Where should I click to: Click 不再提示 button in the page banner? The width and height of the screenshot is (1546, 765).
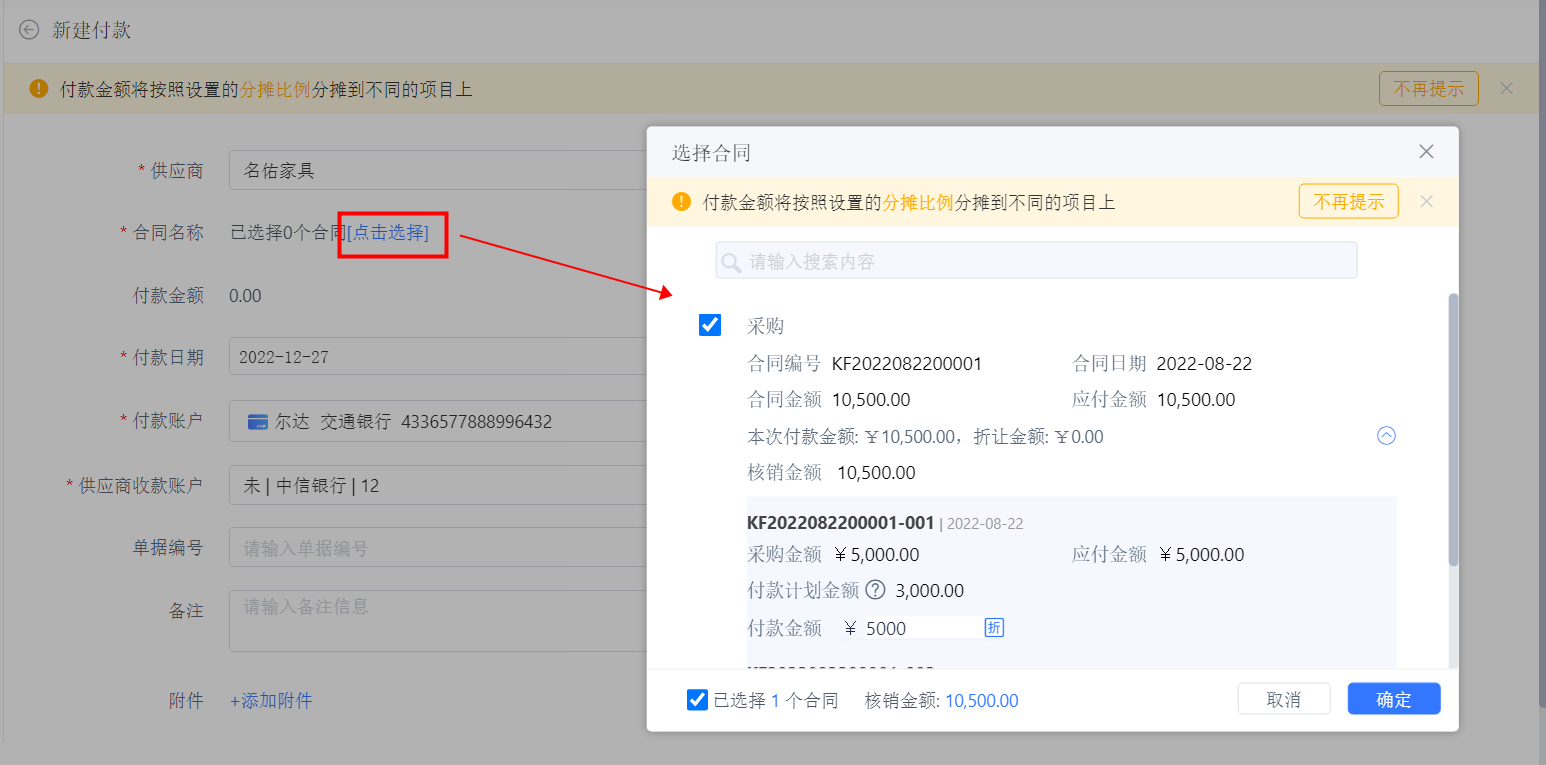(x=1429, y=89)
